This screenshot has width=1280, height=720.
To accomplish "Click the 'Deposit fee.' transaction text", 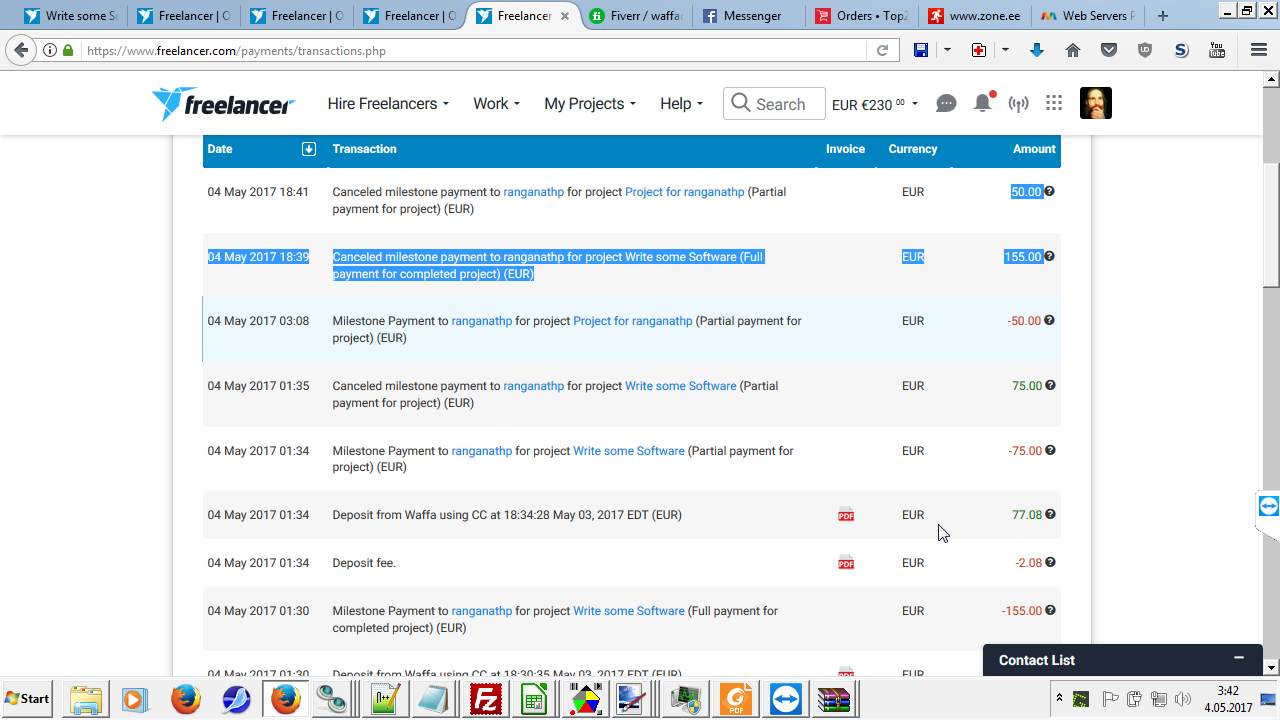I will (364, 563).
